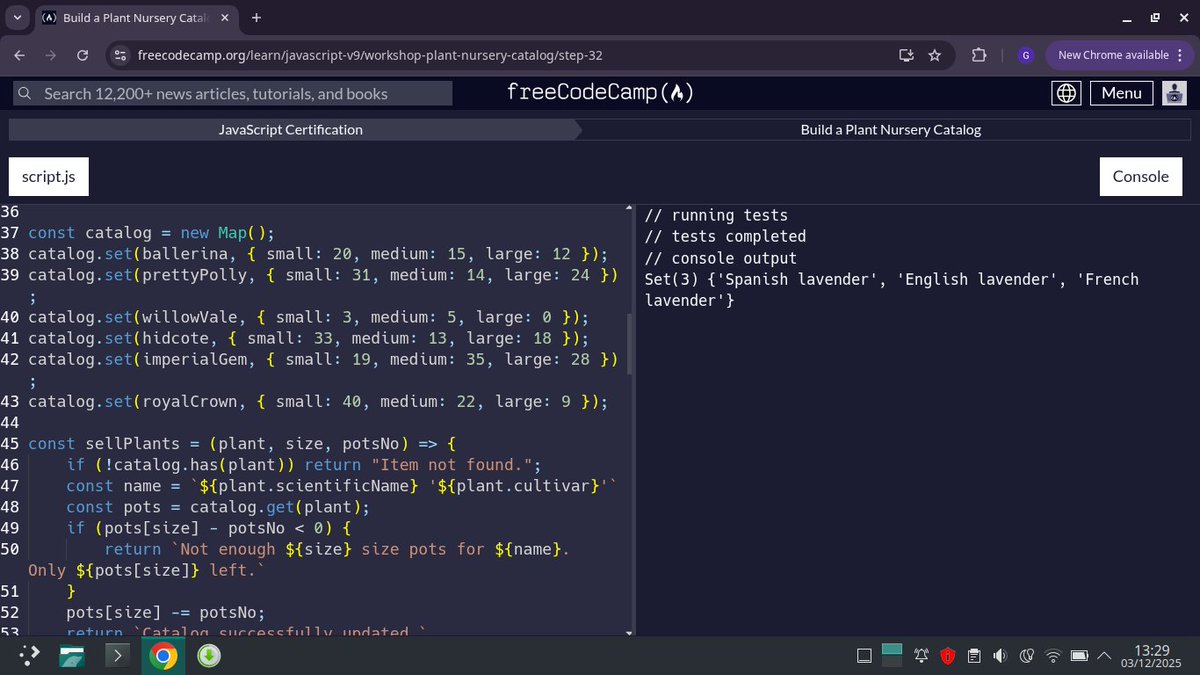Viewport: 1200px width, 675px height.
Task: Install app icon in address bar
Action: [906, 55]
